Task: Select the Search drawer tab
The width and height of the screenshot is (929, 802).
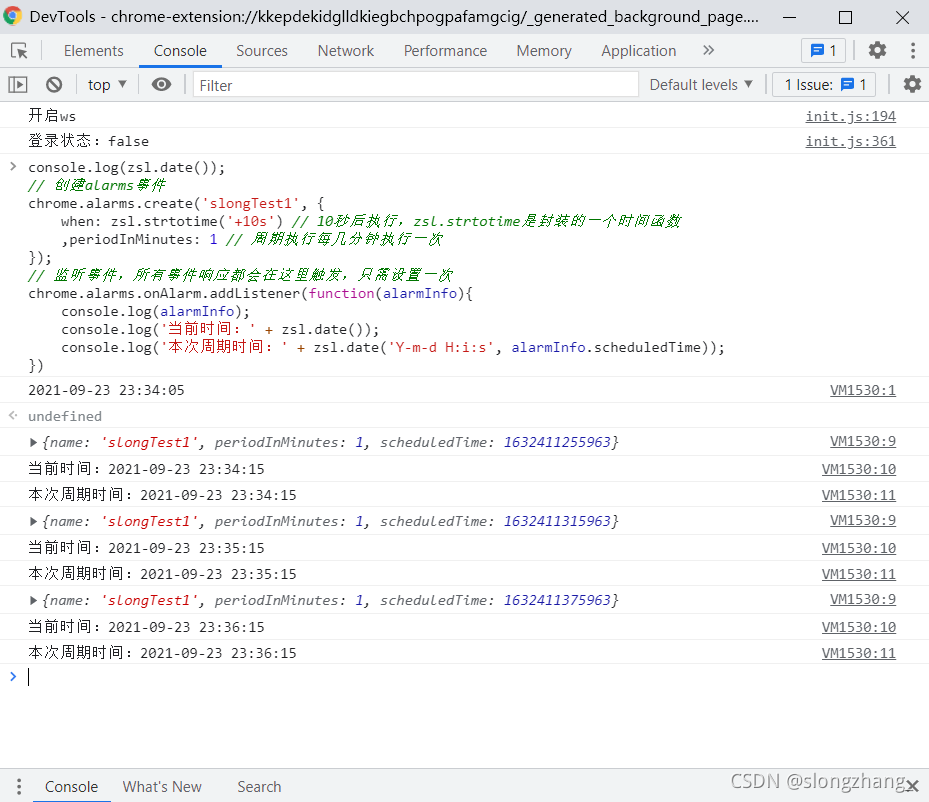Action: tap(259, 787)
